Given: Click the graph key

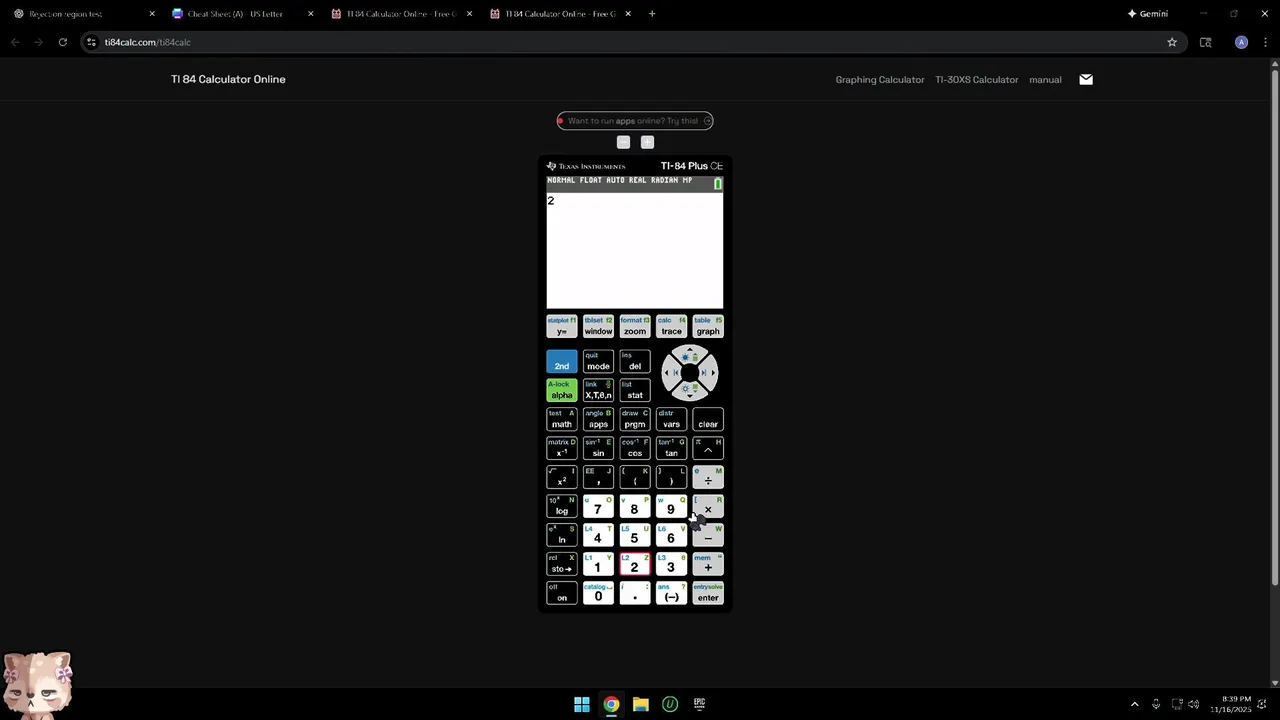Looking at the screenshot, I should pyautogui.click(x=708, y=327).
